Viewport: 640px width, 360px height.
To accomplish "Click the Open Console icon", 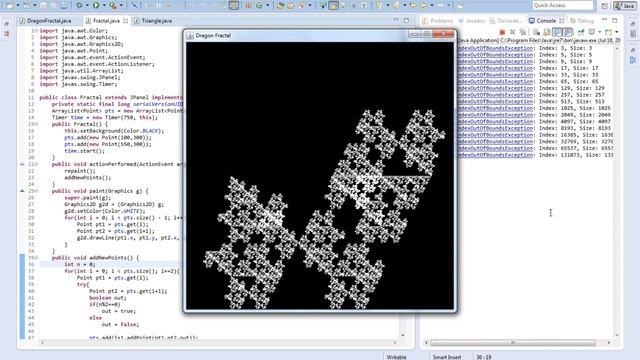I will 608,32.
